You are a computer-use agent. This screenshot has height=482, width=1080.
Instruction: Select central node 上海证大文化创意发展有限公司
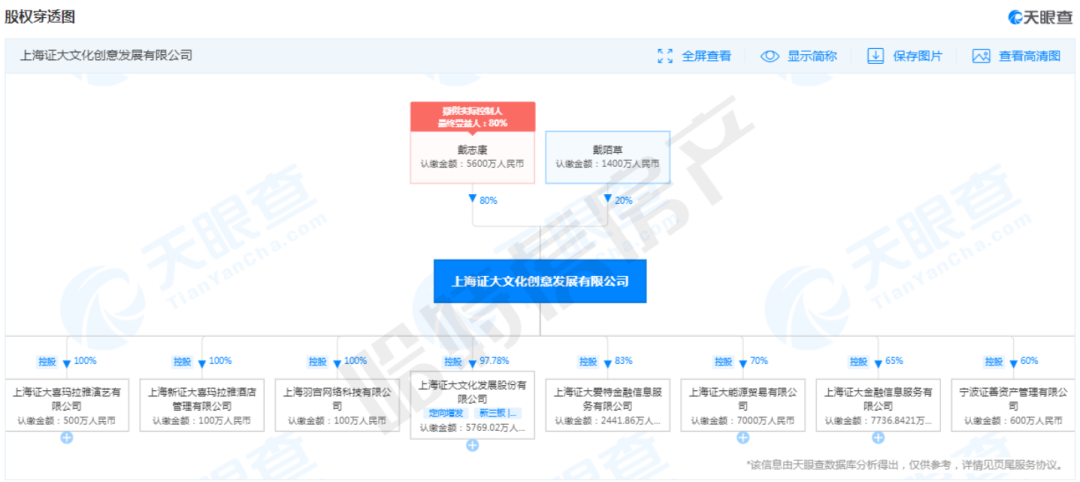tap(540, 281)
